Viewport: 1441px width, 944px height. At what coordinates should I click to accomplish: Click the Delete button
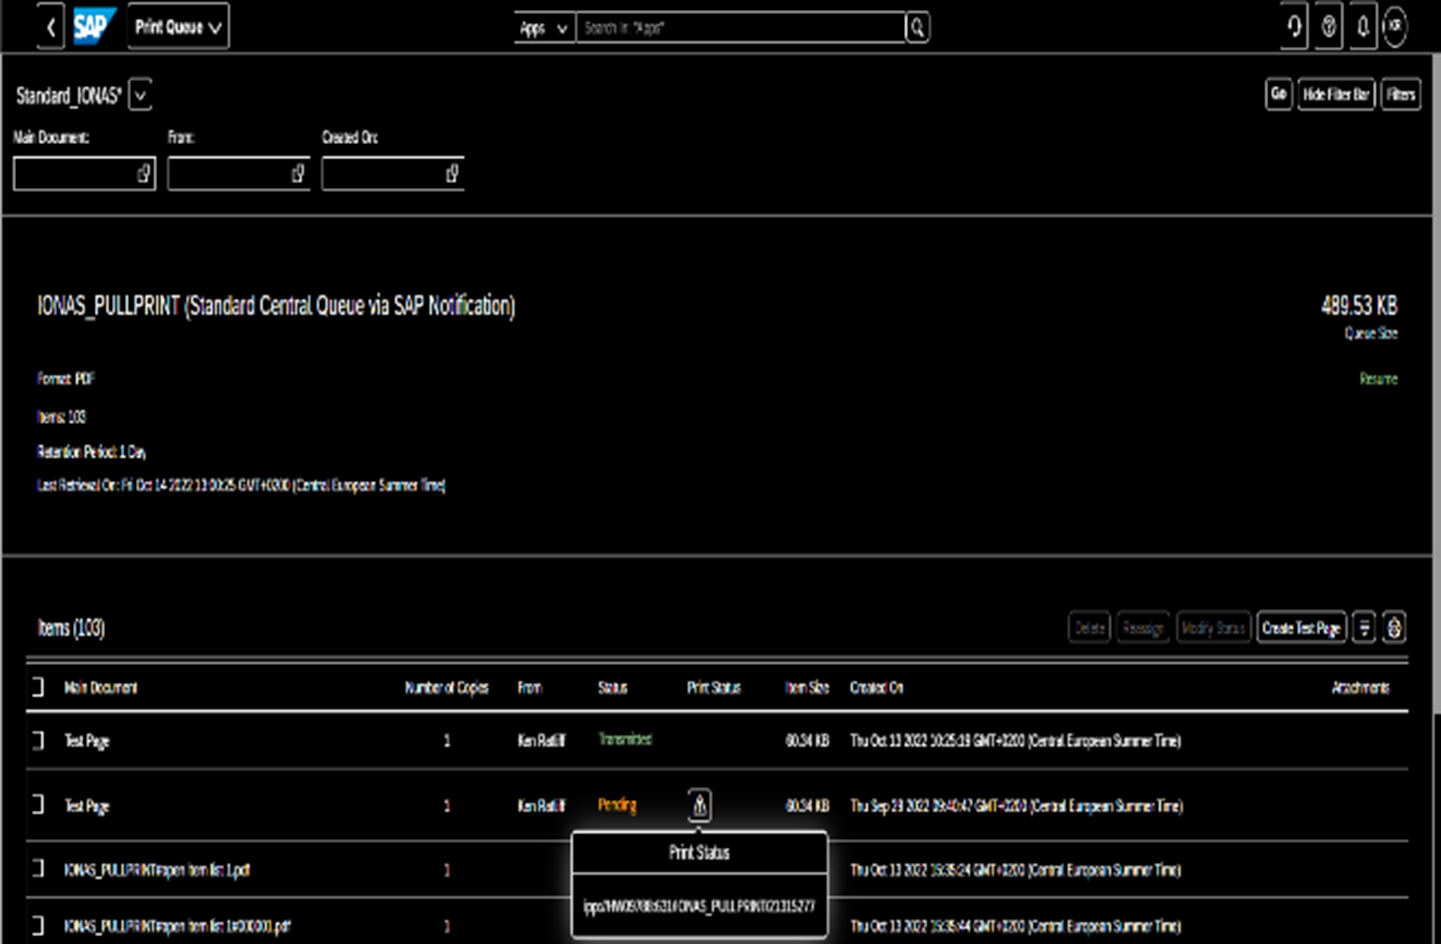(1089, 628)
